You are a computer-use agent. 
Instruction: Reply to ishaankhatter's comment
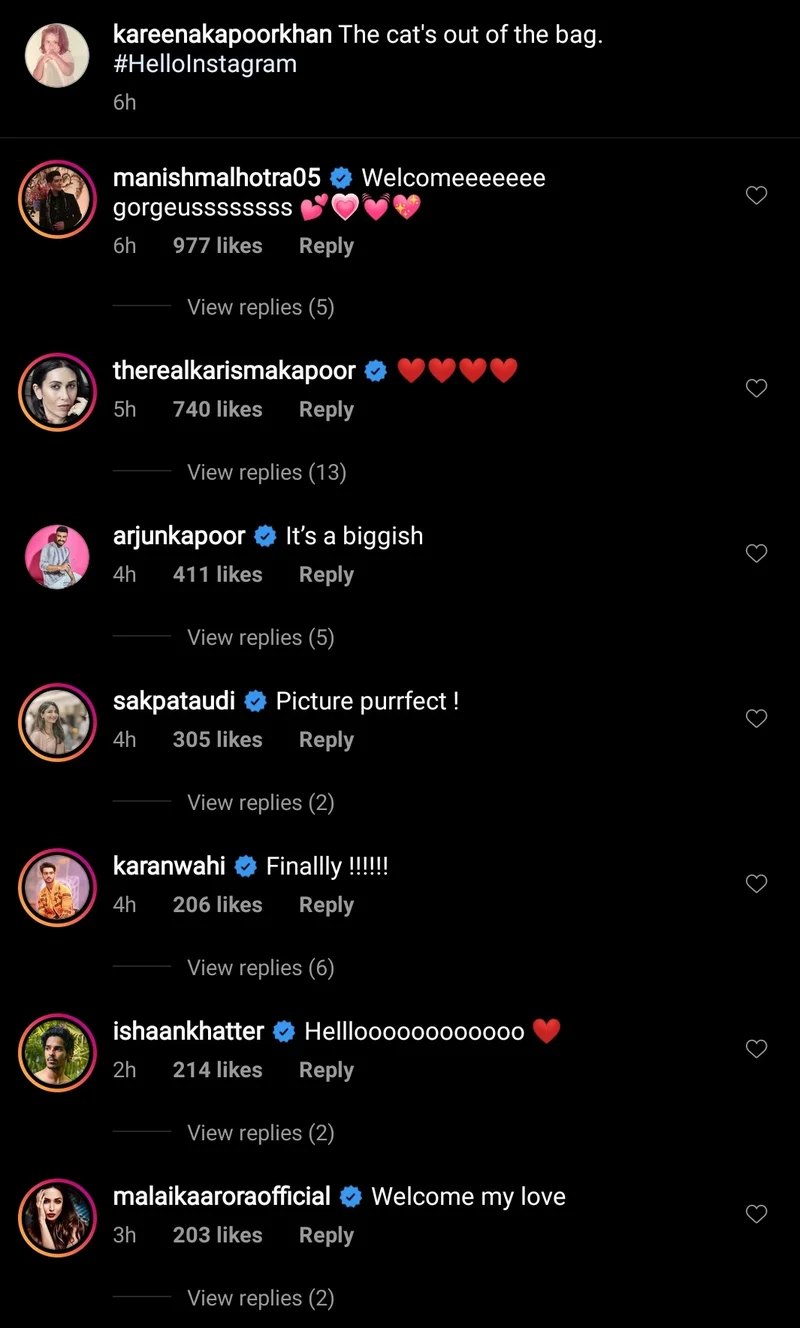click(x=326, y=1070)
